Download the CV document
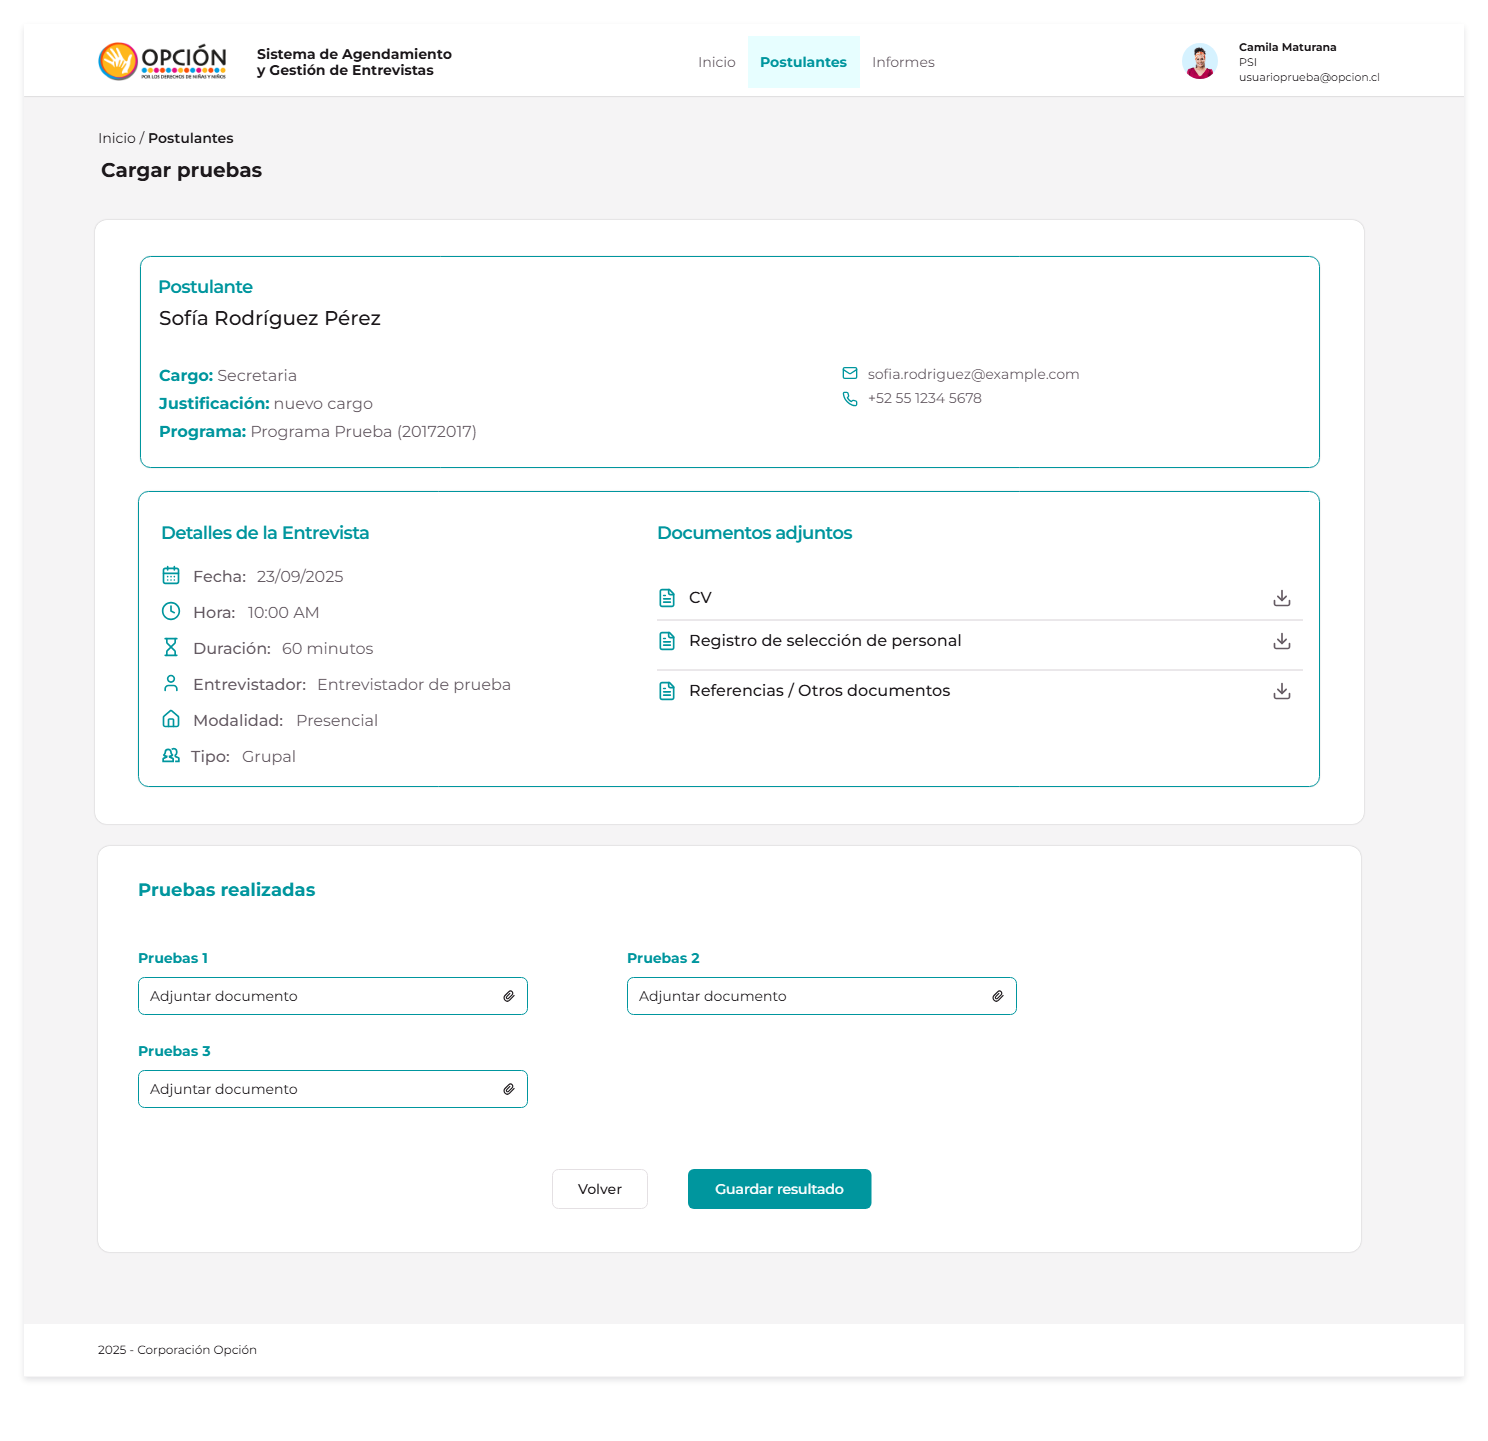This screenshot has width=1488, height=1441. (1281, 598)
